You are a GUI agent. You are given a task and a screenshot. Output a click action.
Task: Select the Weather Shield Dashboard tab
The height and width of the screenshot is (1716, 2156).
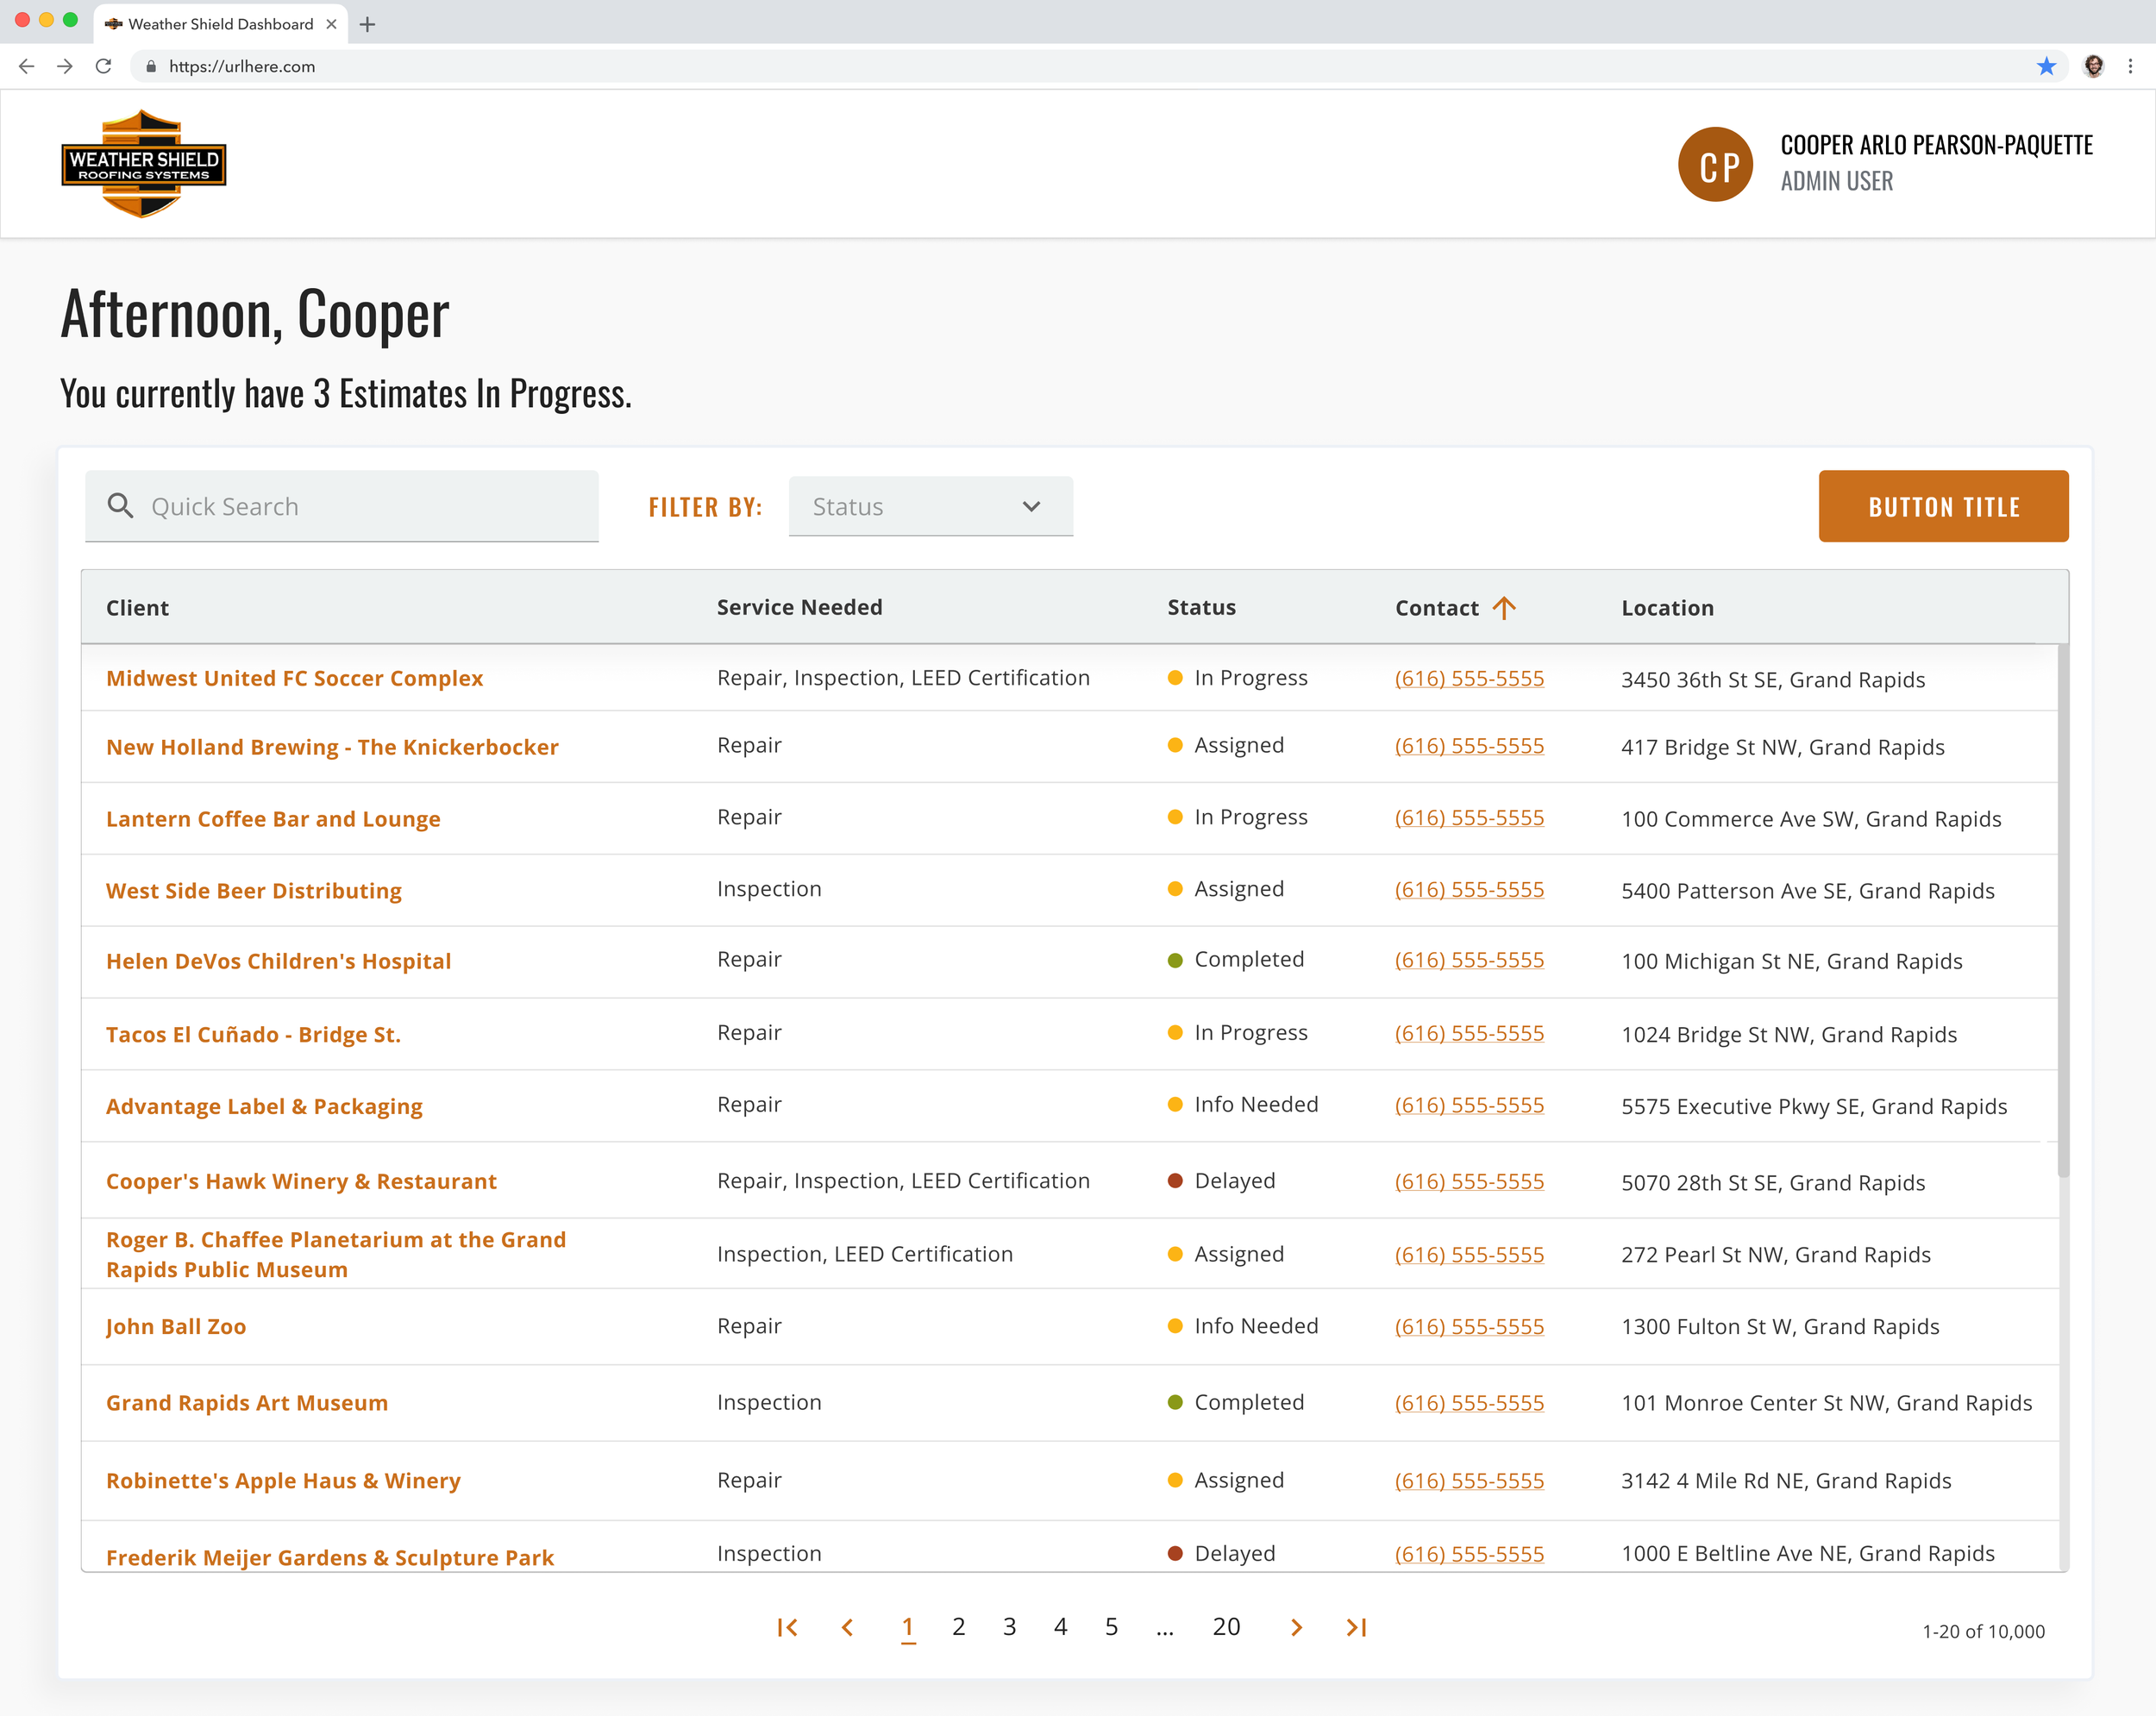click(220, 24)
